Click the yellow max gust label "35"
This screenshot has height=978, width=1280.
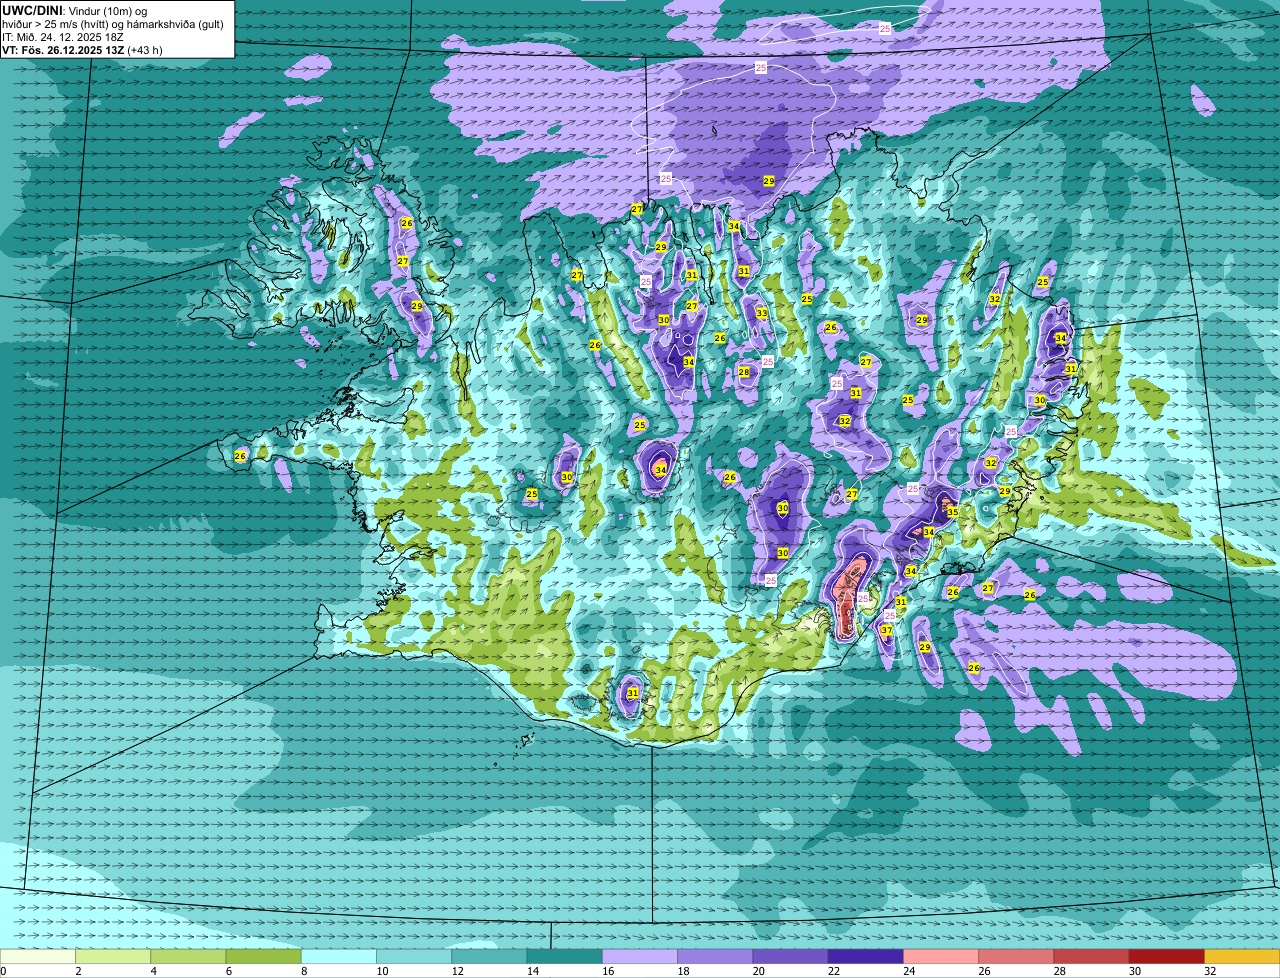coord(953,512)
